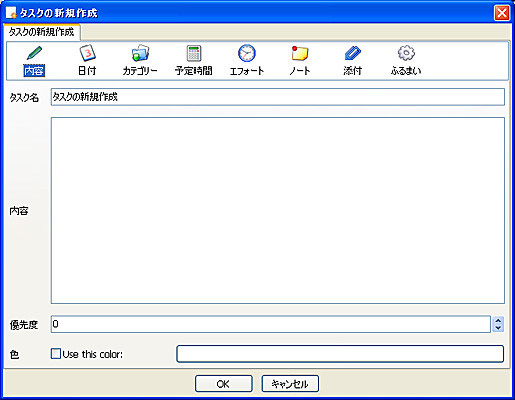This screenshot has height=400, width=515.
Task: Enable the Use this color checkbox
Action: point(56,354)
